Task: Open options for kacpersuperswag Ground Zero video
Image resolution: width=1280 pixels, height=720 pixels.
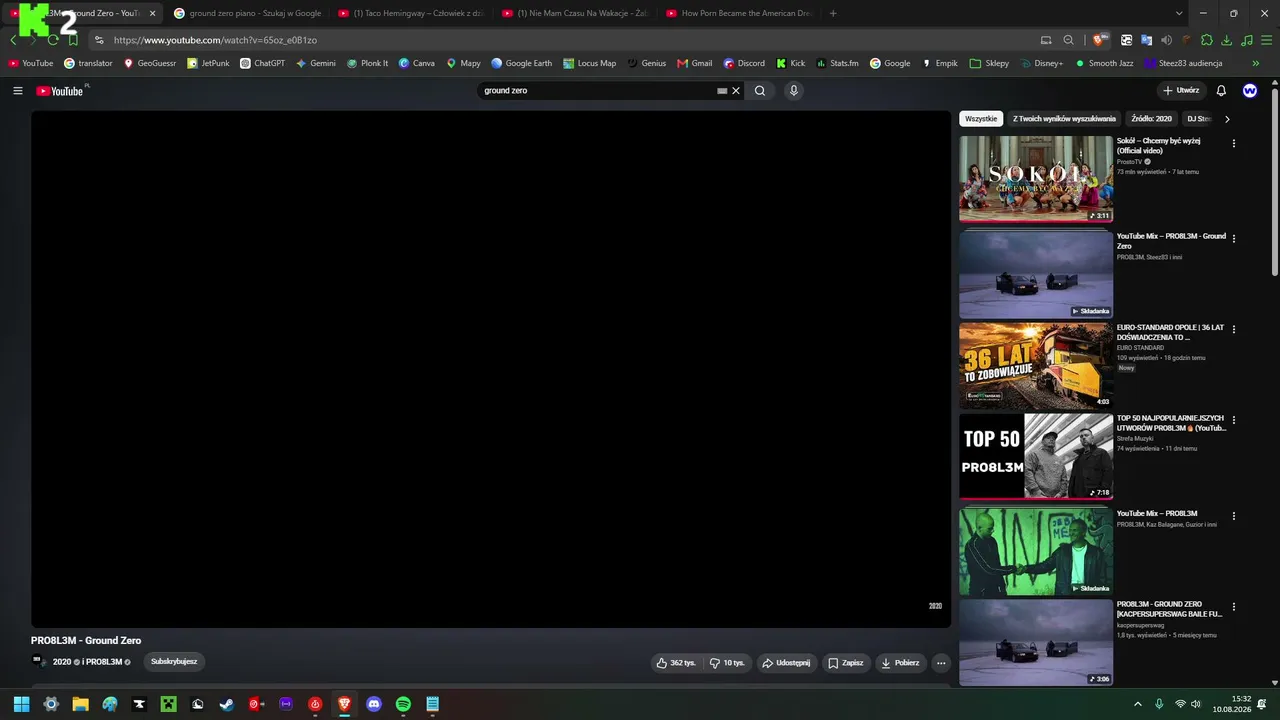Action: pos(1234,607)
